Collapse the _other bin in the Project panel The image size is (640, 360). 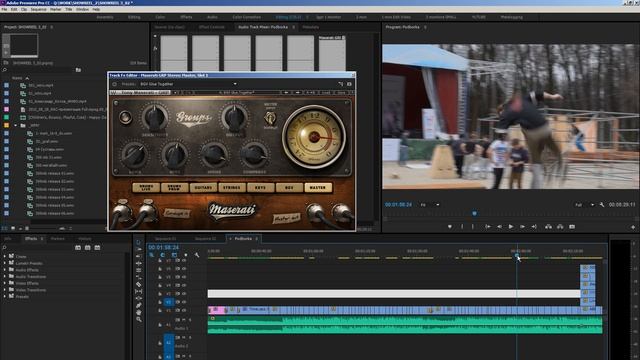pos(16,125)
